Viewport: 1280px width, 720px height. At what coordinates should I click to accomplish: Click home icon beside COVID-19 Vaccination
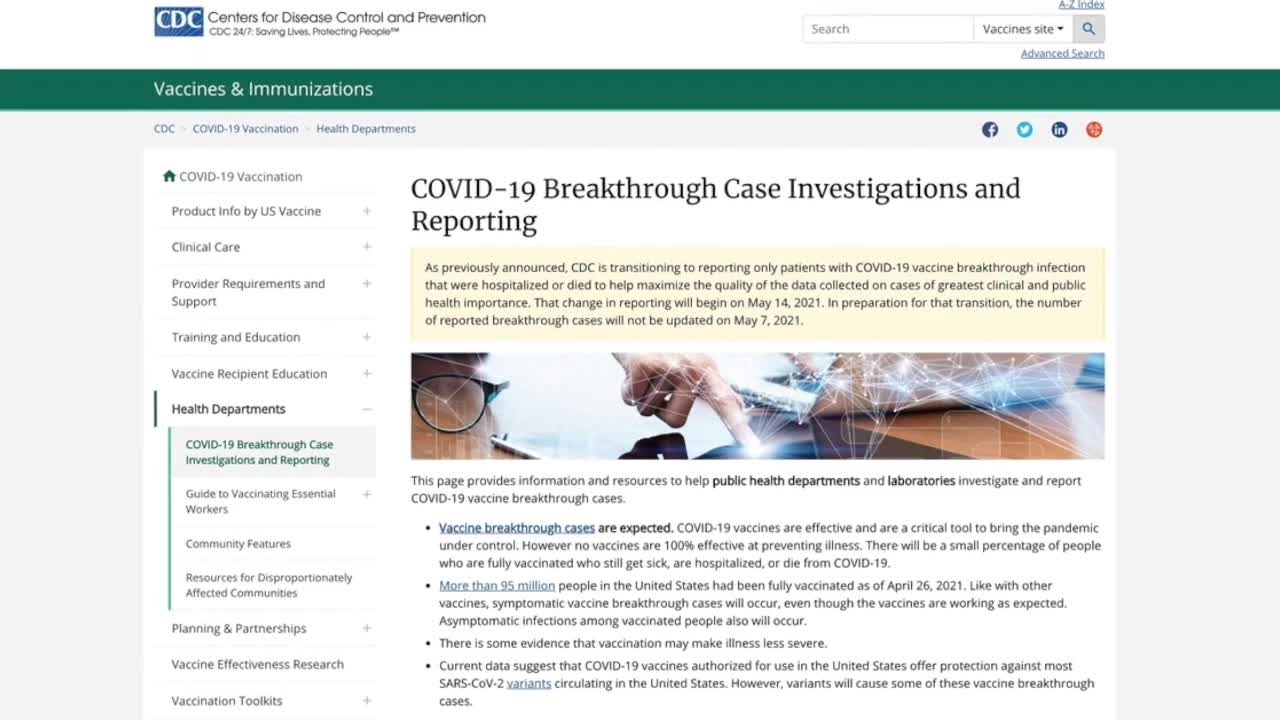click(169, 176)
